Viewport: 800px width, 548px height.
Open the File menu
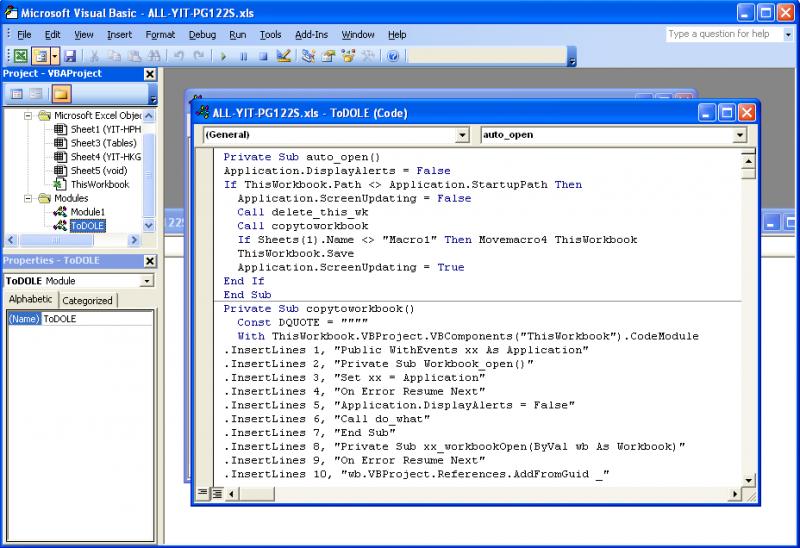(24, 35)
